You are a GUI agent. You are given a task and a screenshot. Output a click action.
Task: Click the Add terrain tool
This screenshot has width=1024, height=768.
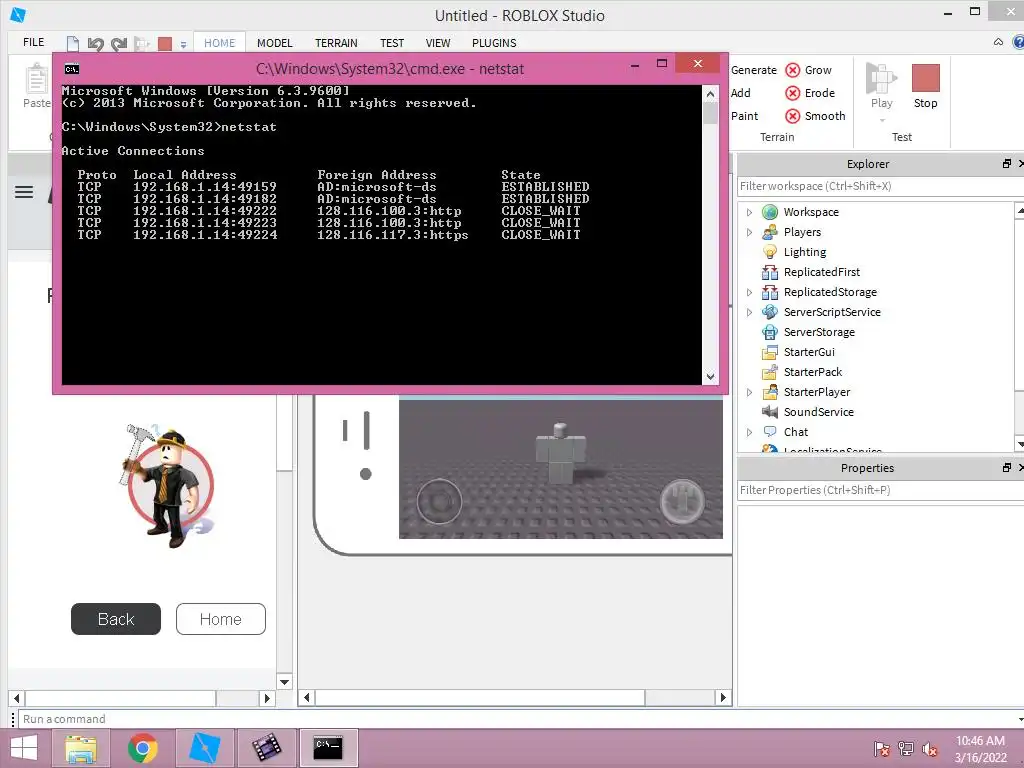pyautogui.click(x=741, y=93)
